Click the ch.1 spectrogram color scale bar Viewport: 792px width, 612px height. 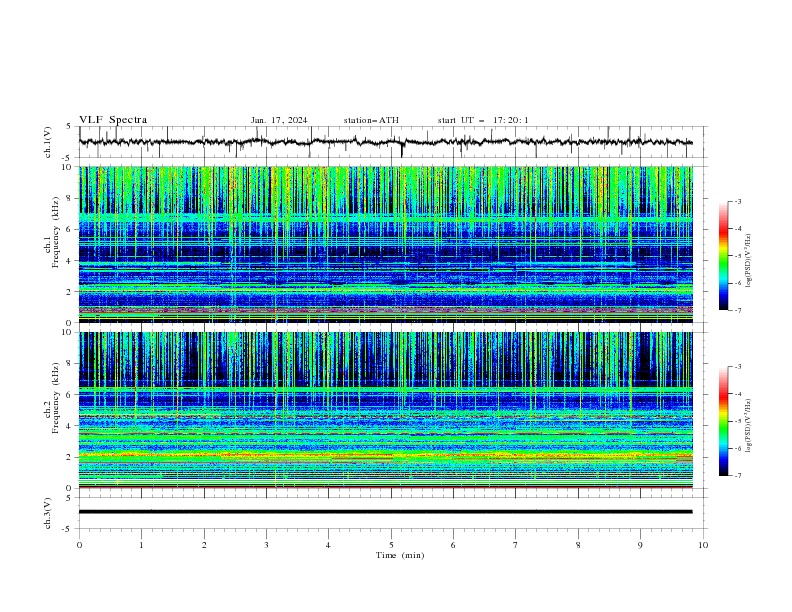click(723, 255)
